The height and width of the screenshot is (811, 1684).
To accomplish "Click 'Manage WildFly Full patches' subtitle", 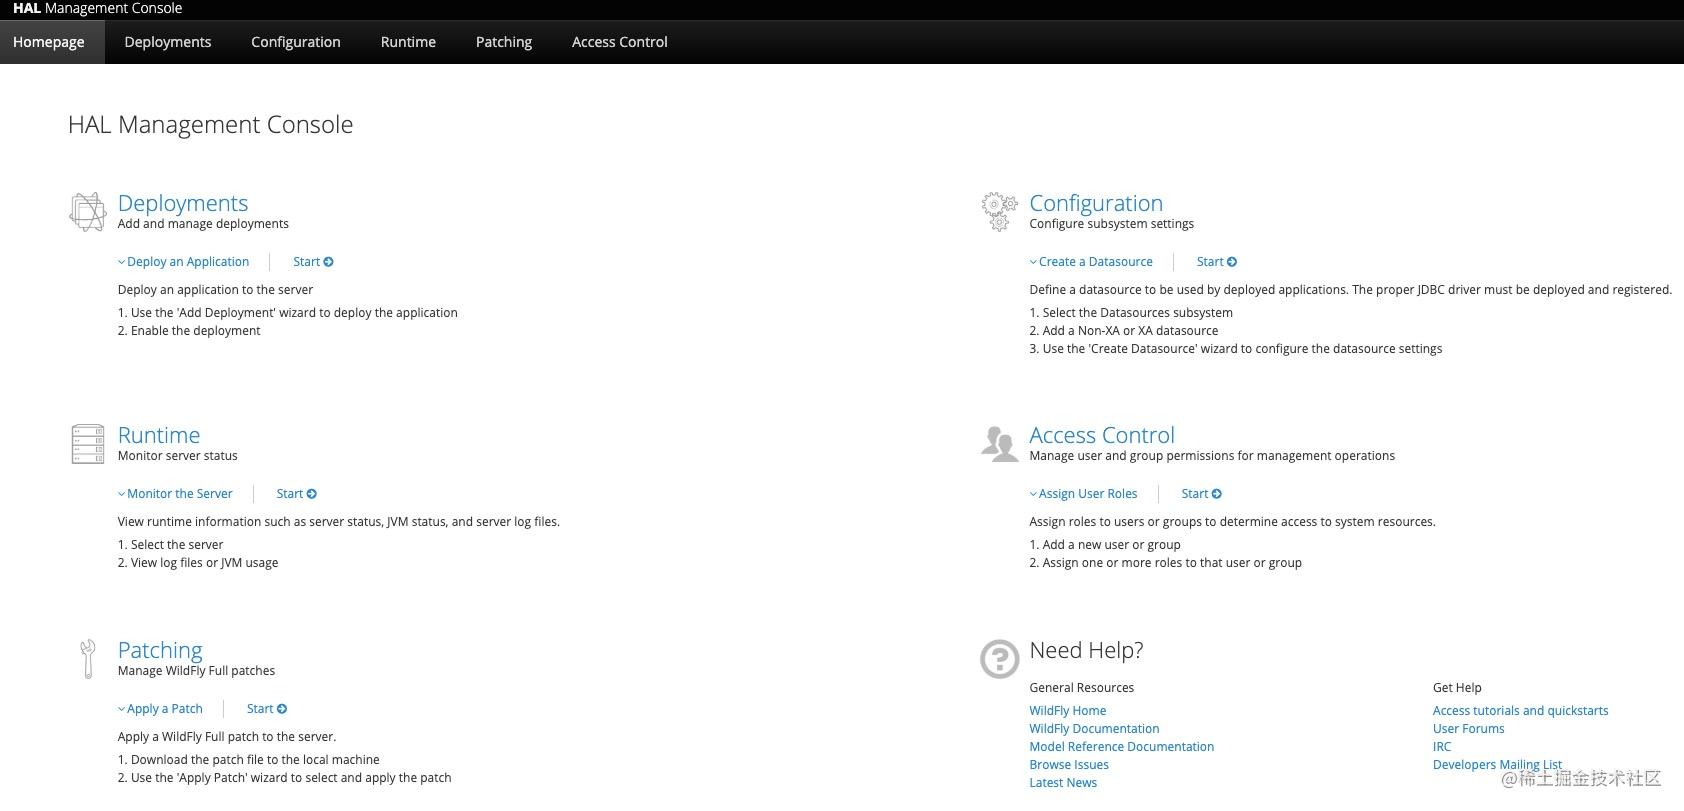I will tap(197, 671).
